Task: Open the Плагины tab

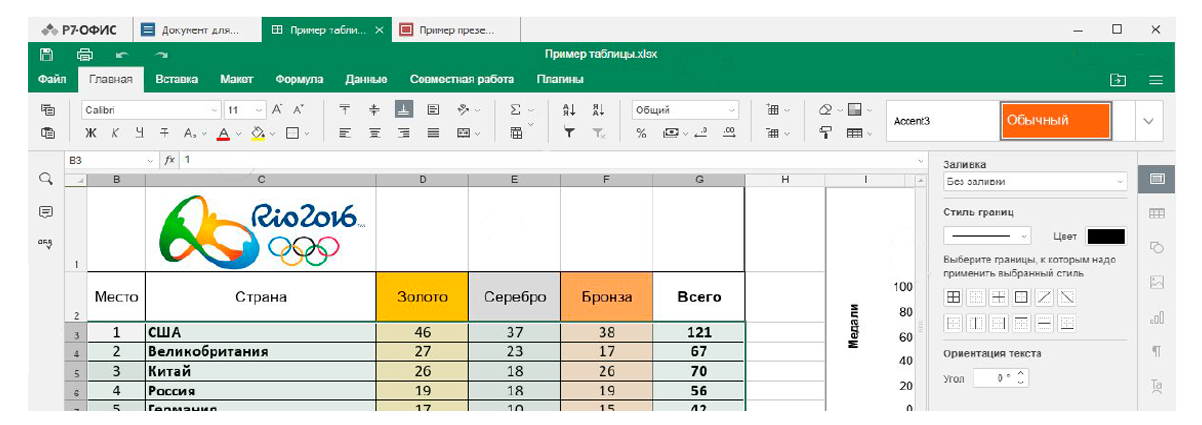Action: pos(561,79)
